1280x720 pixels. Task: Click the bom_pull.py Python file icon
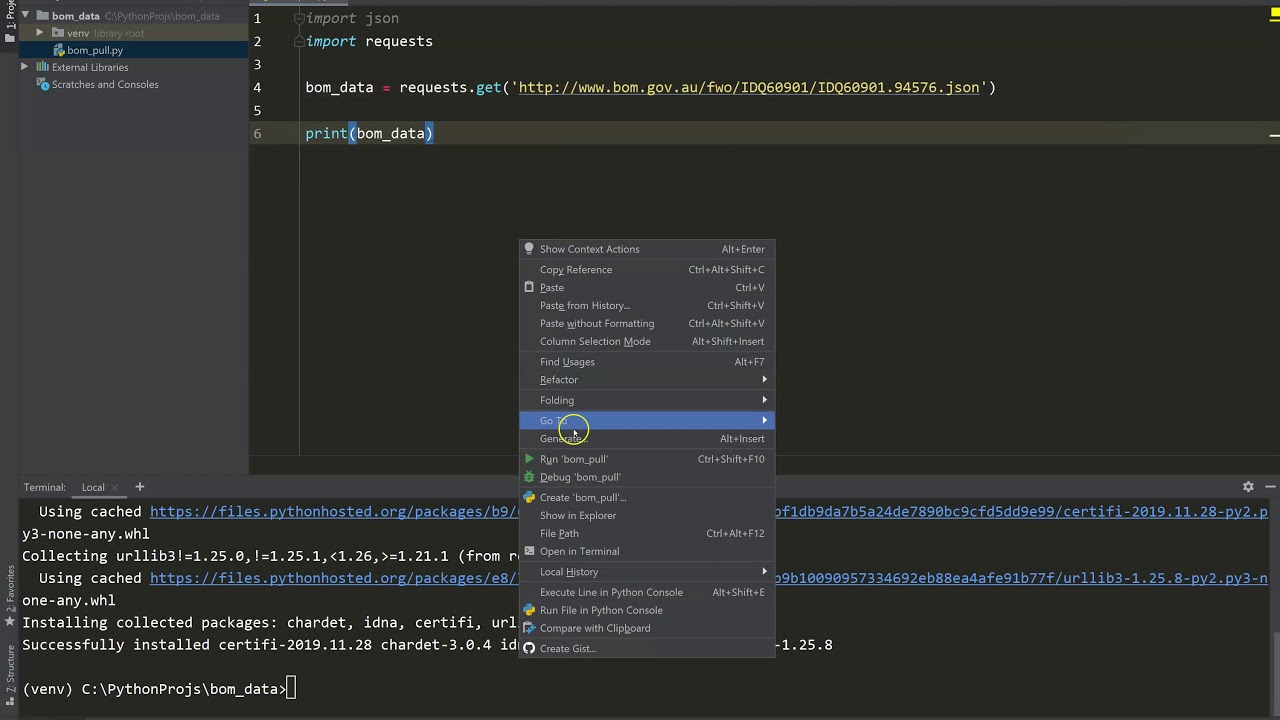tap(59, 50)
